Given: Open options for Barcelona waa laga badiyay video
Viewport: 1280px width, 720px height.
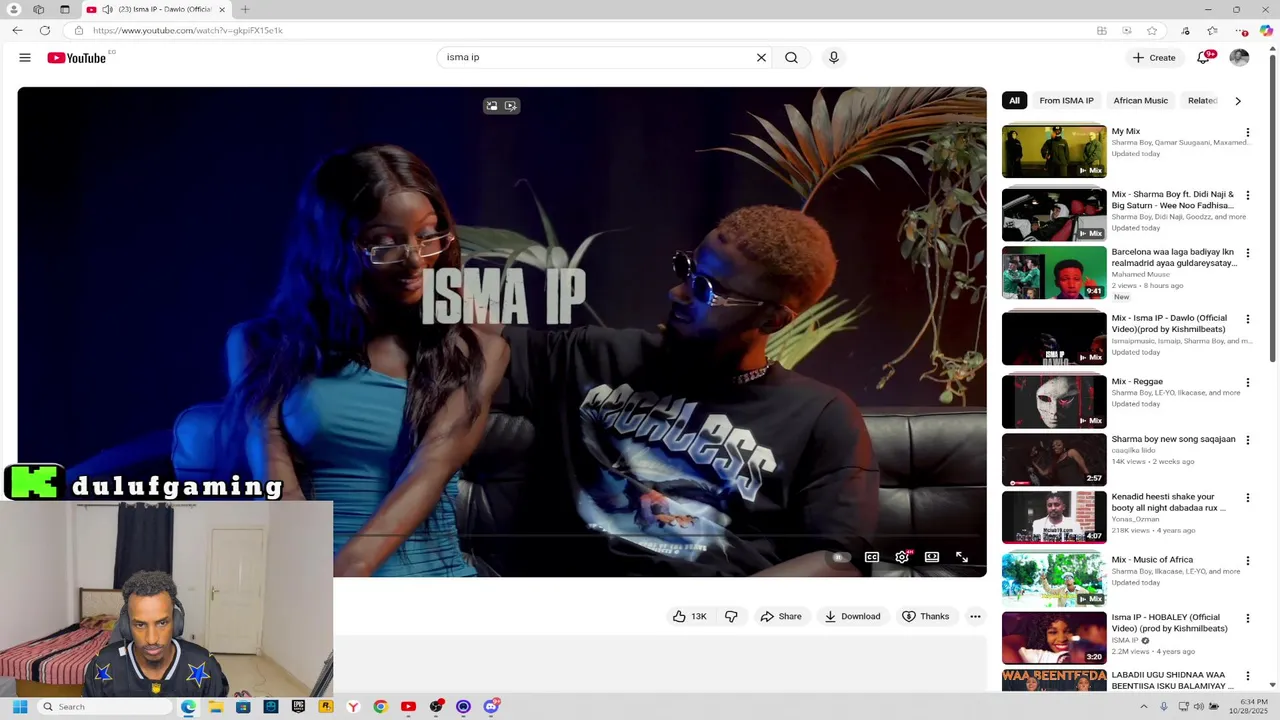Looking at the screenshot, I should (x=1247, y=253).
